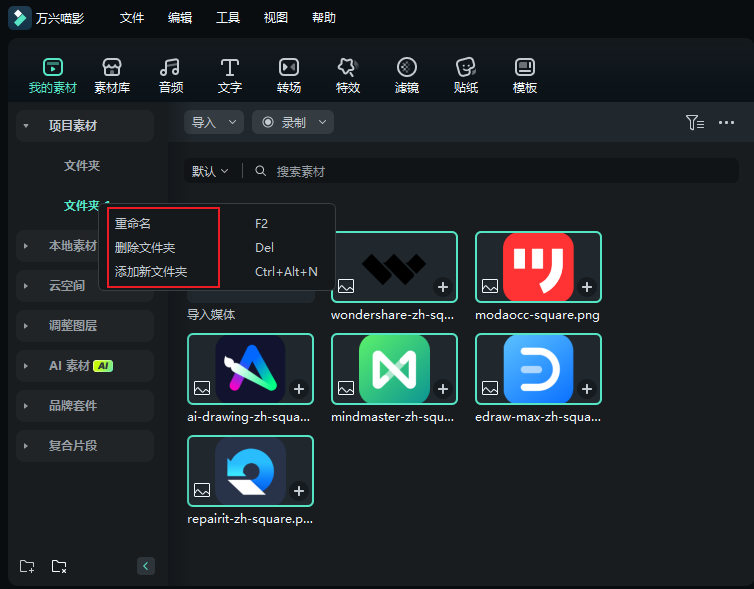Click the 导入媒体 label
754x589 pixels.
(x=211, y=315)
